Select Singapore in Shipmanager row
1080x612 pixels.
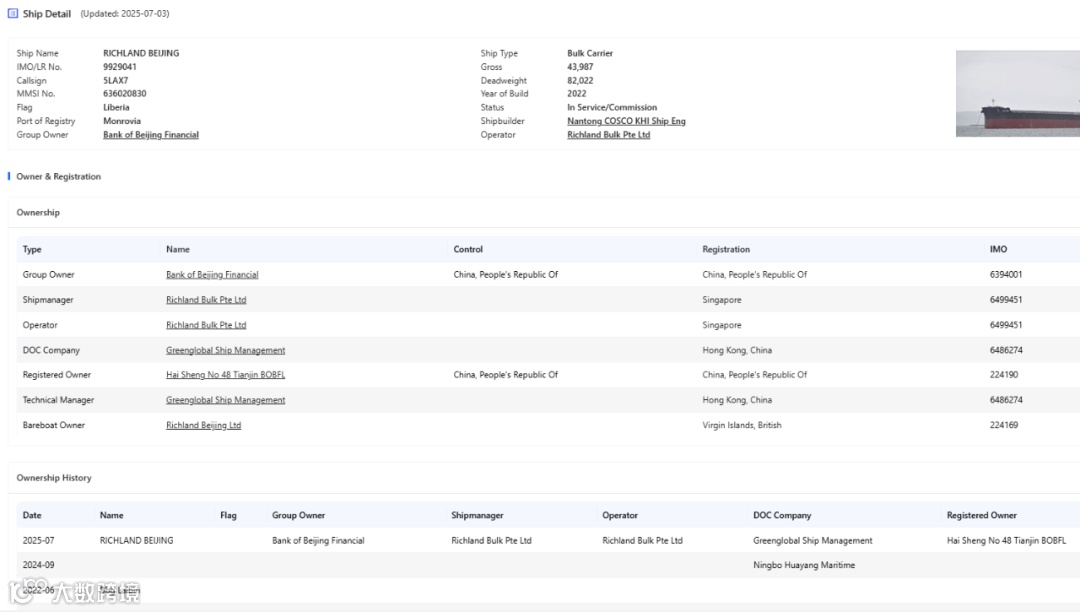click(722, 300)
